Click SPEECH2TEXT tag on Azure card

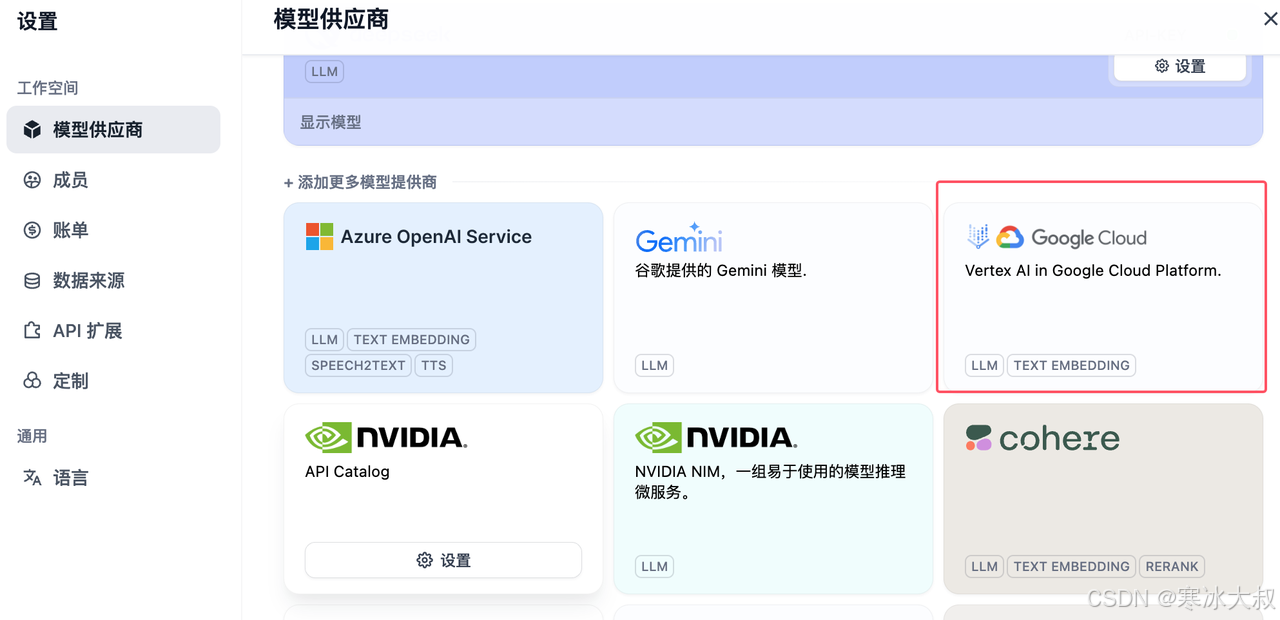click(x=358, y=365)
